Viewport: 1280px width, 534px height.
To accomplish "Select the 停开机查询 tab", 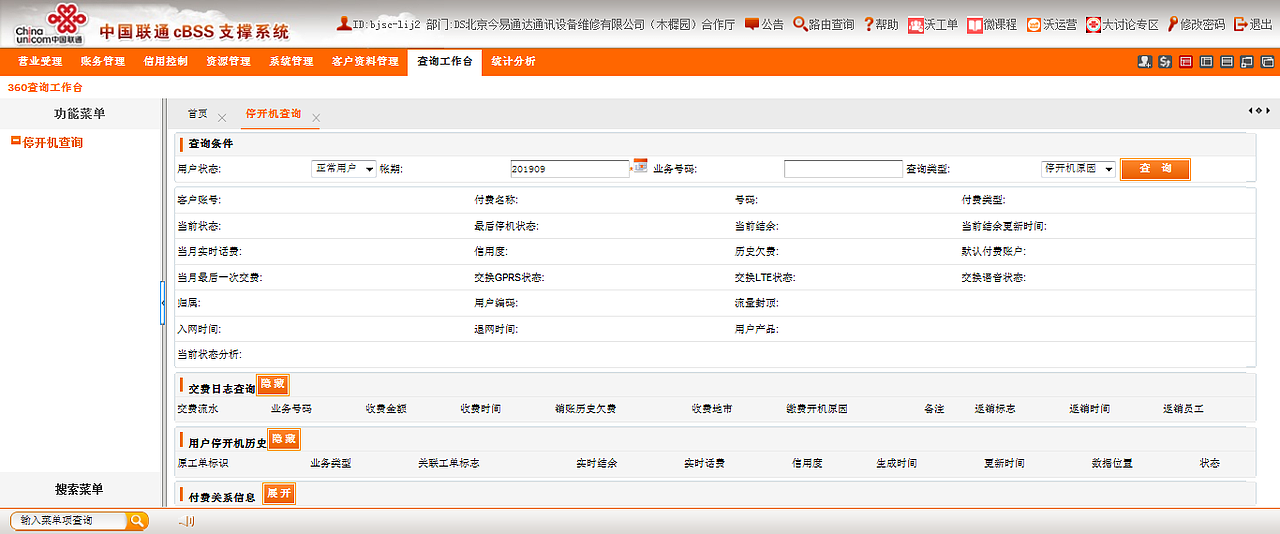I will point(273,114).
